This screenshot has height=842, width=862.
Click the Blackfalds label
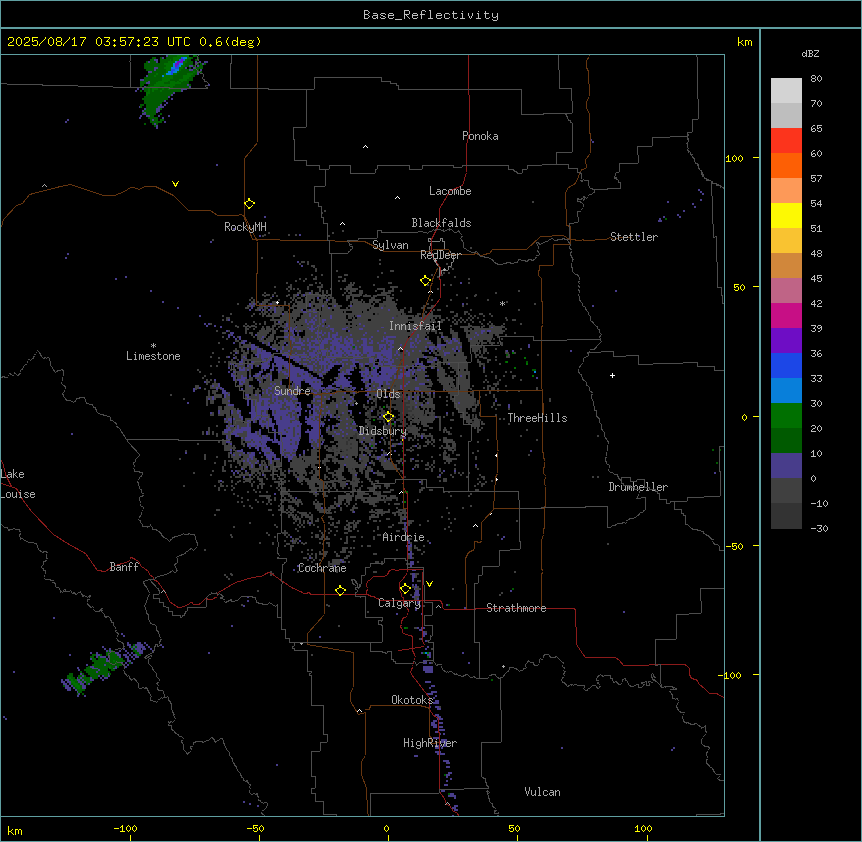click(x=441, y=223)
